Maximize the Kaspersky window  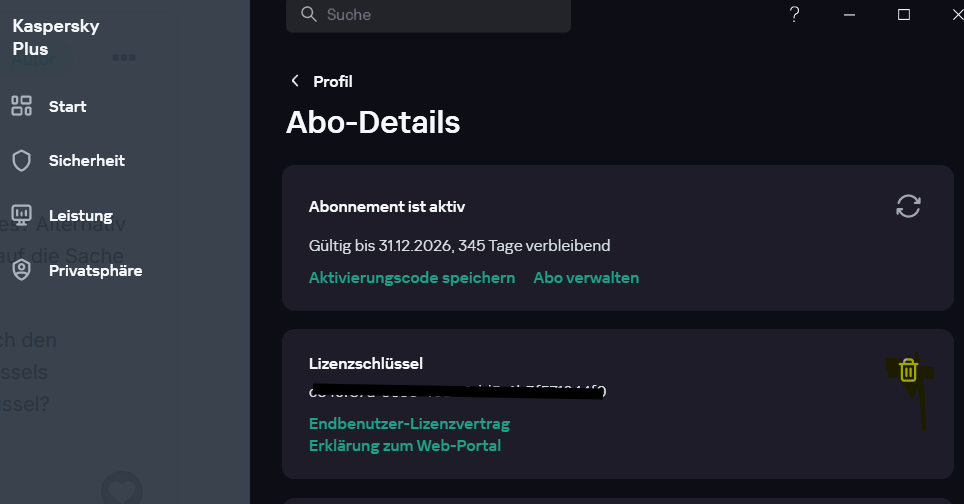[904, 15]
